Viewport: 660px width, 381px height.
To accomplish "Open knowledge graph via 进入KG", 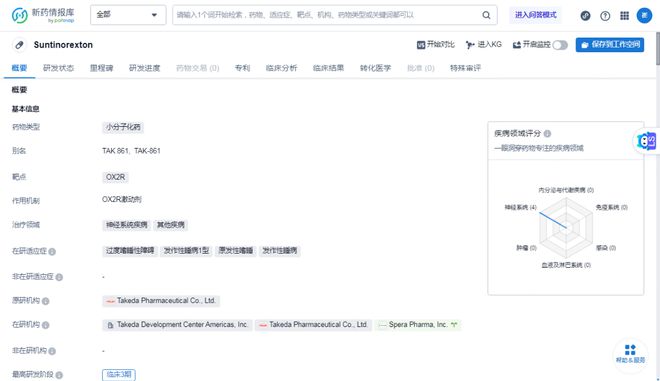I will [484, 45].
